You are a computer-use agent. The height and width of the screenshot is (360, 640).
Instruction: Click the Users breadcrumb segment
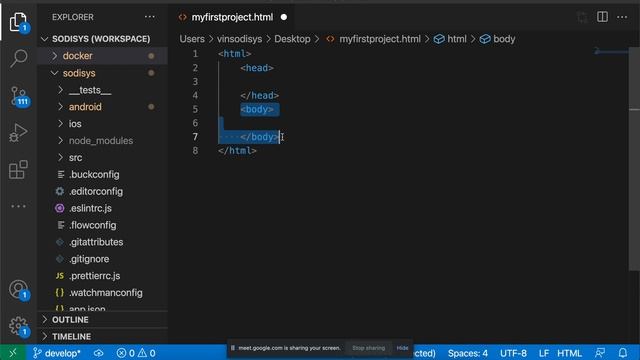click(x=192, y=39)
